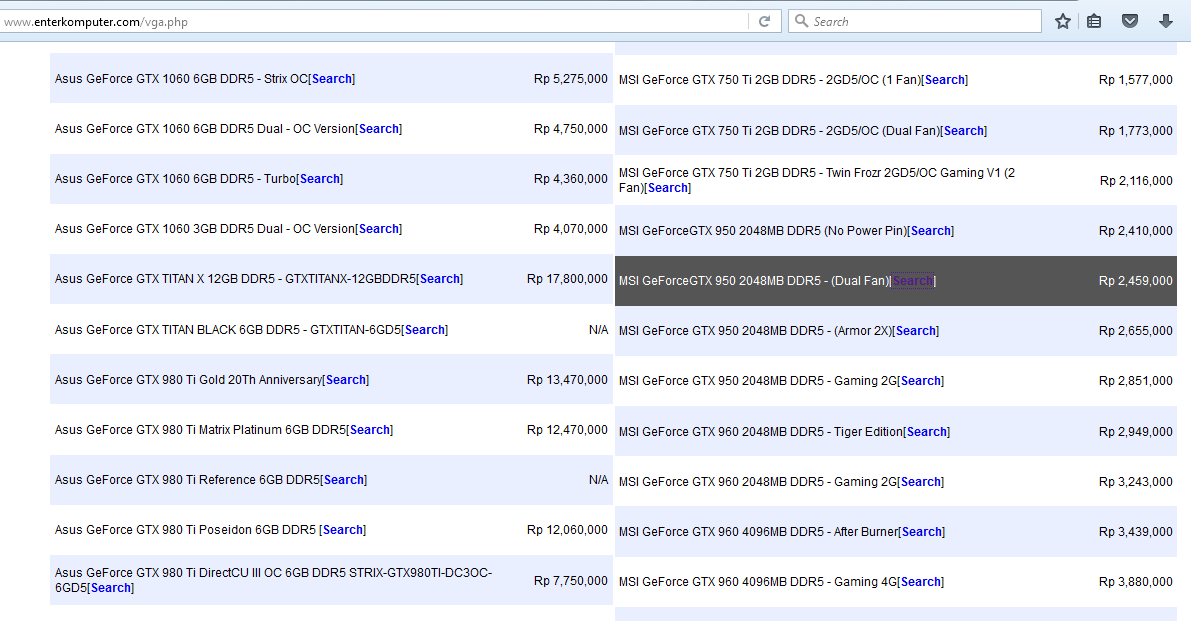
Task: Search link for MSI GTX 950 Armor 2X
Action: tap(915, 331)
